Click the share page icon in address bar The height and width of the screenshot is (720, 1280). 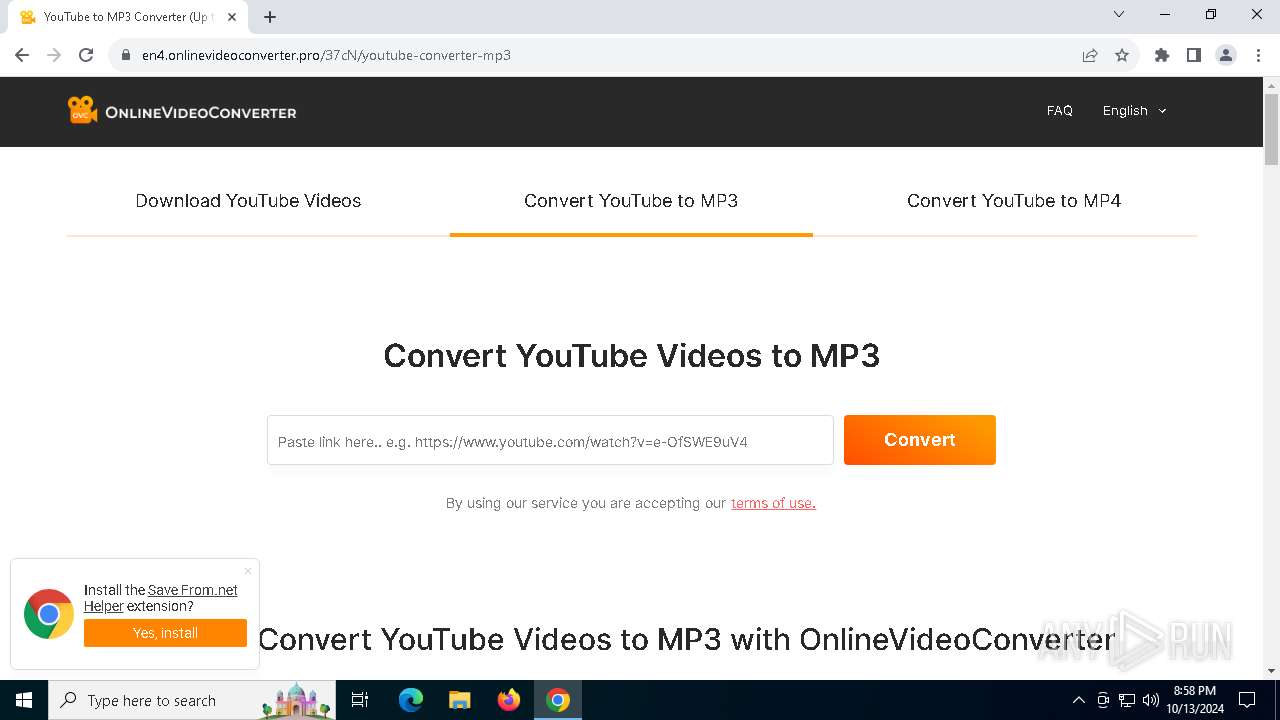pos(1090,55)
